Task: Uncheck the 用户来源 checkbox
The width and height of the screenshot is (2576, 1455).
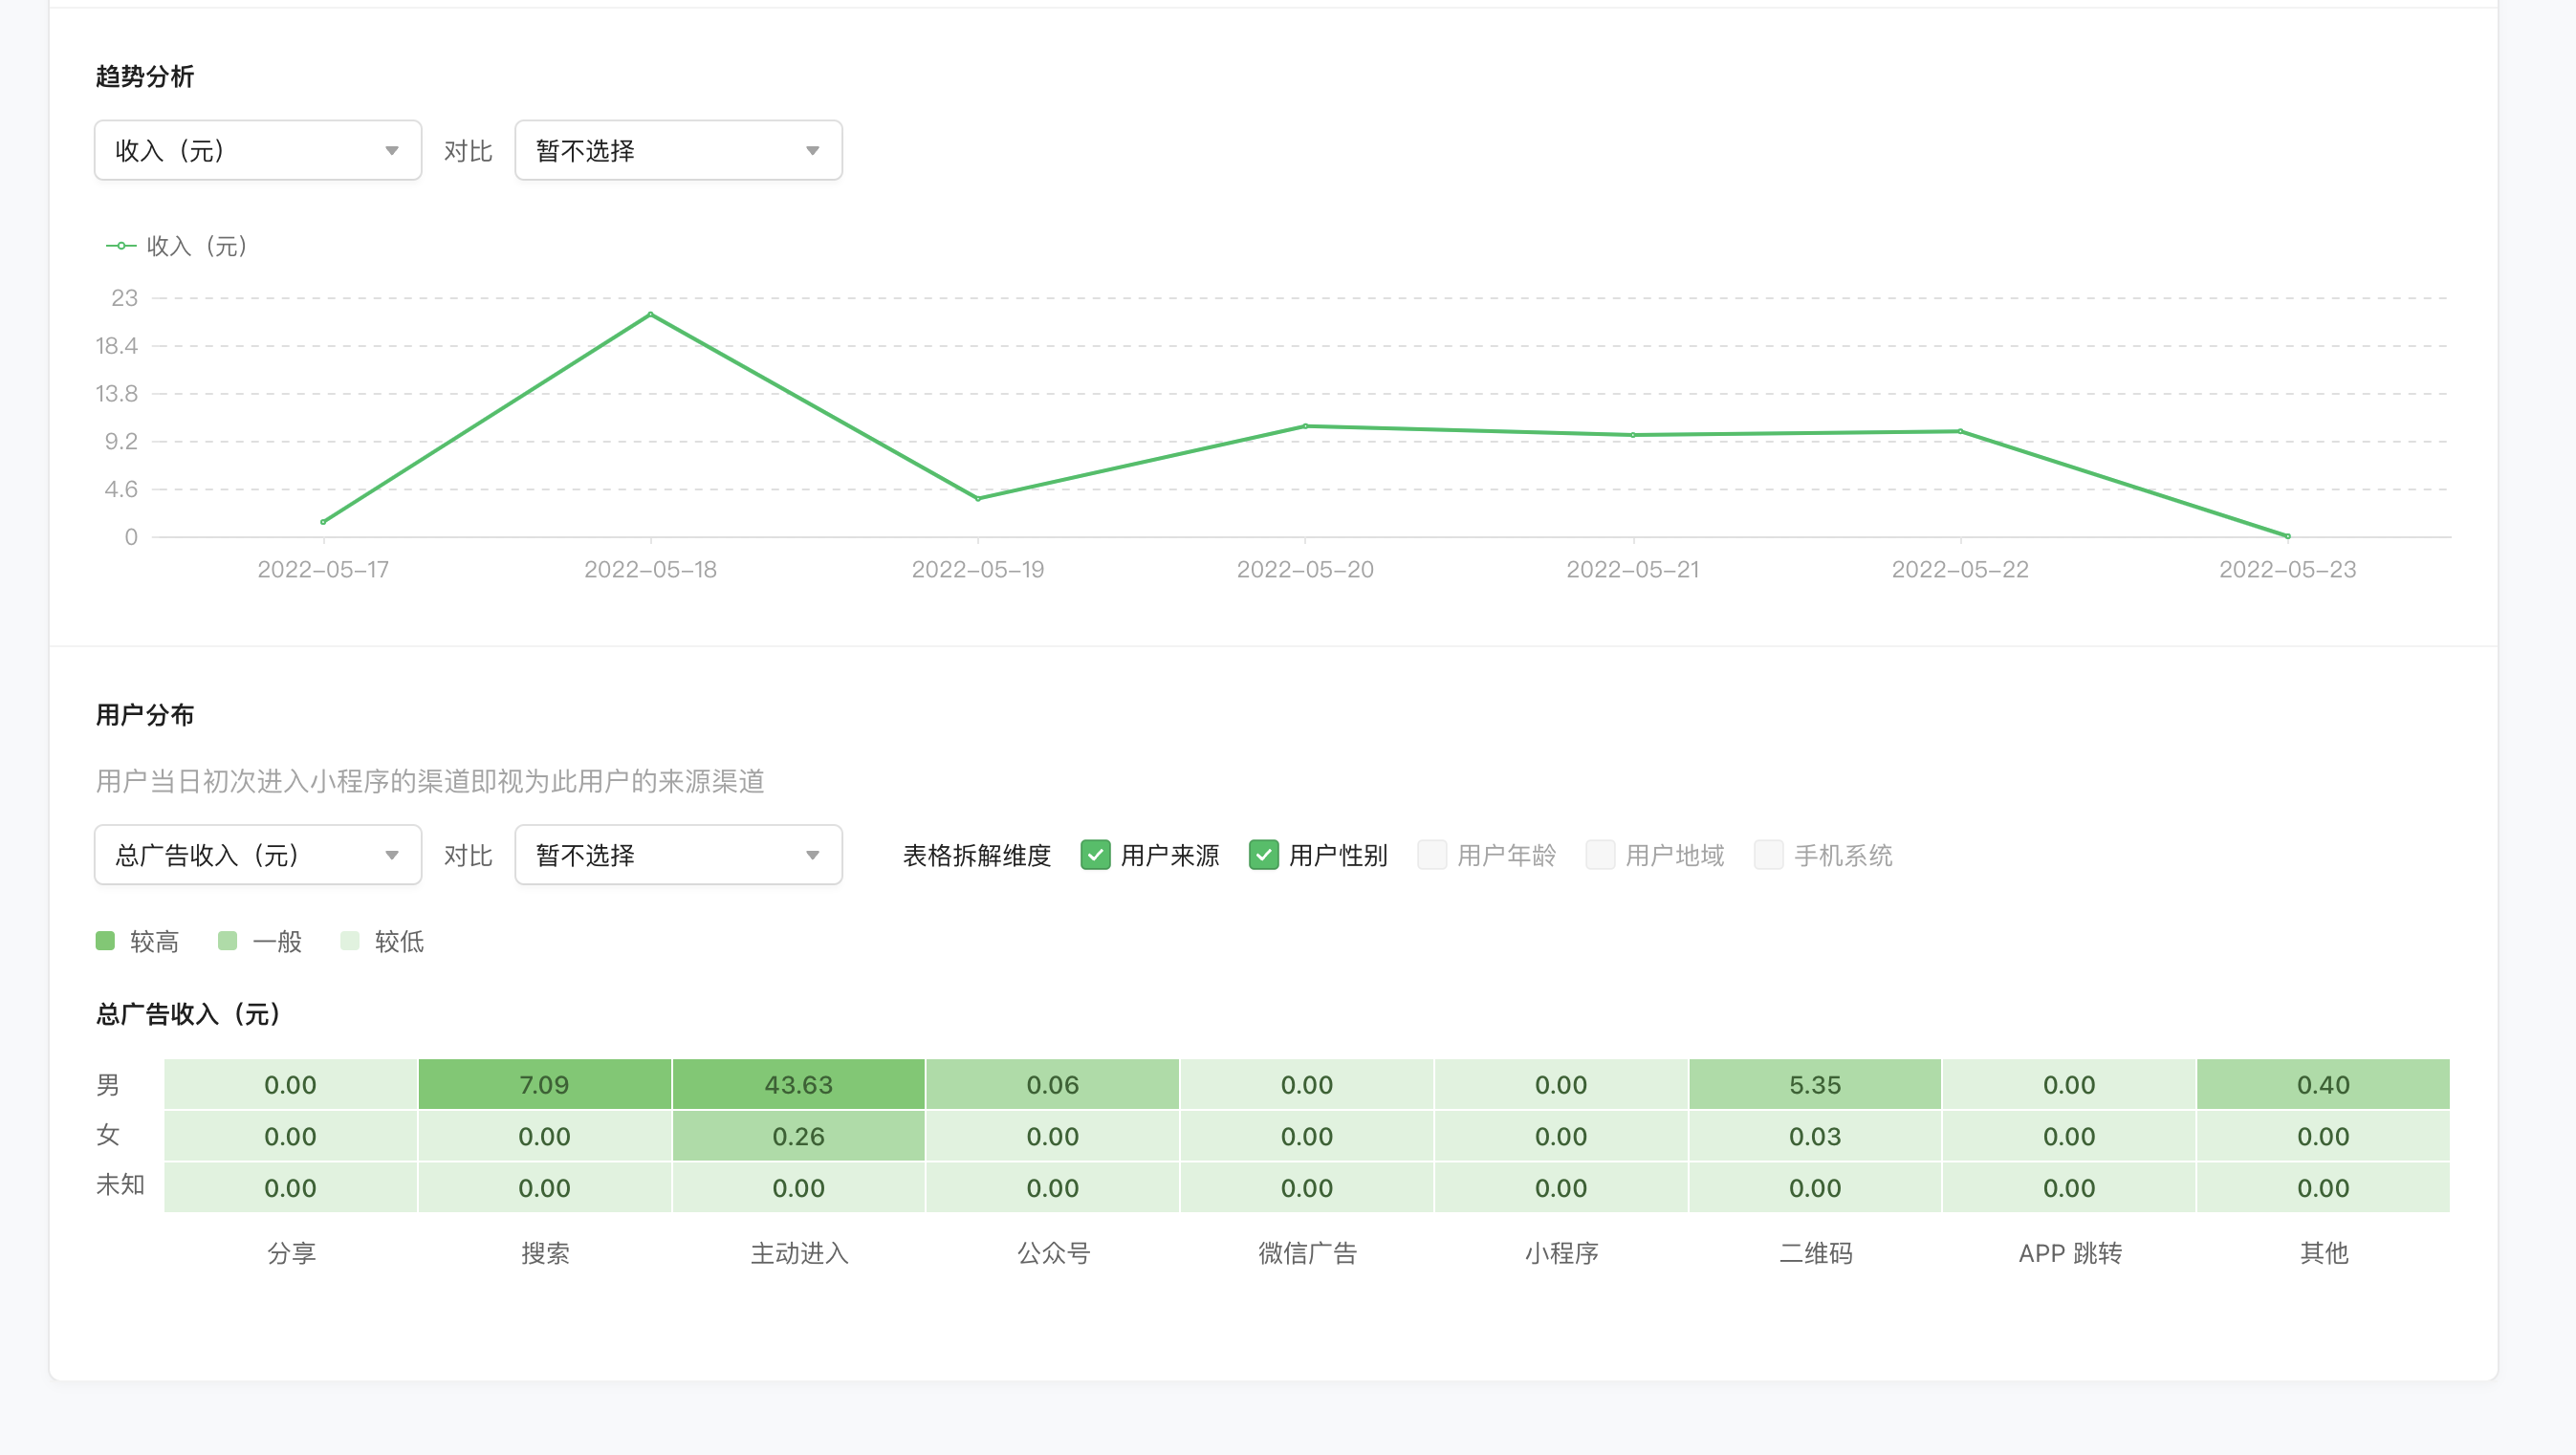Action: click(x=1095, y=855)
